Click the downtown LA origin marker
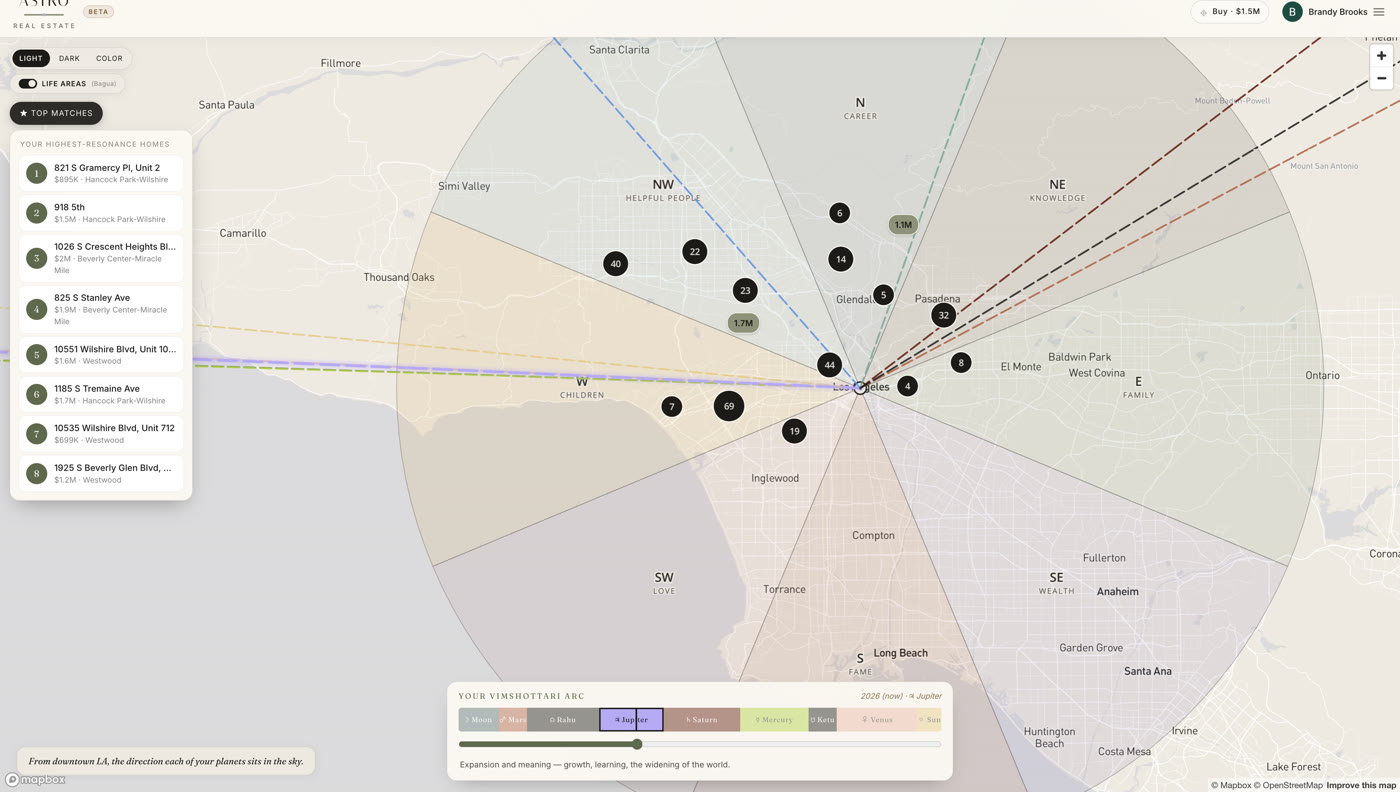 860,387
